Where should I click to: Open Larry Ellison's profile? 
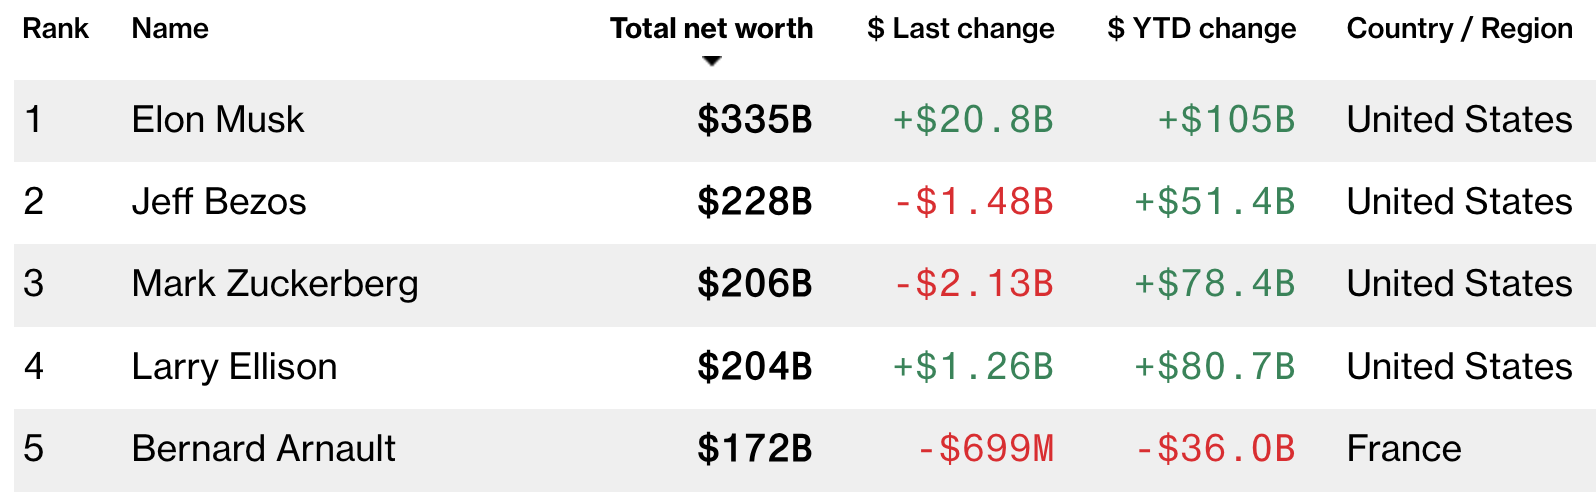(x=234, y=367)
